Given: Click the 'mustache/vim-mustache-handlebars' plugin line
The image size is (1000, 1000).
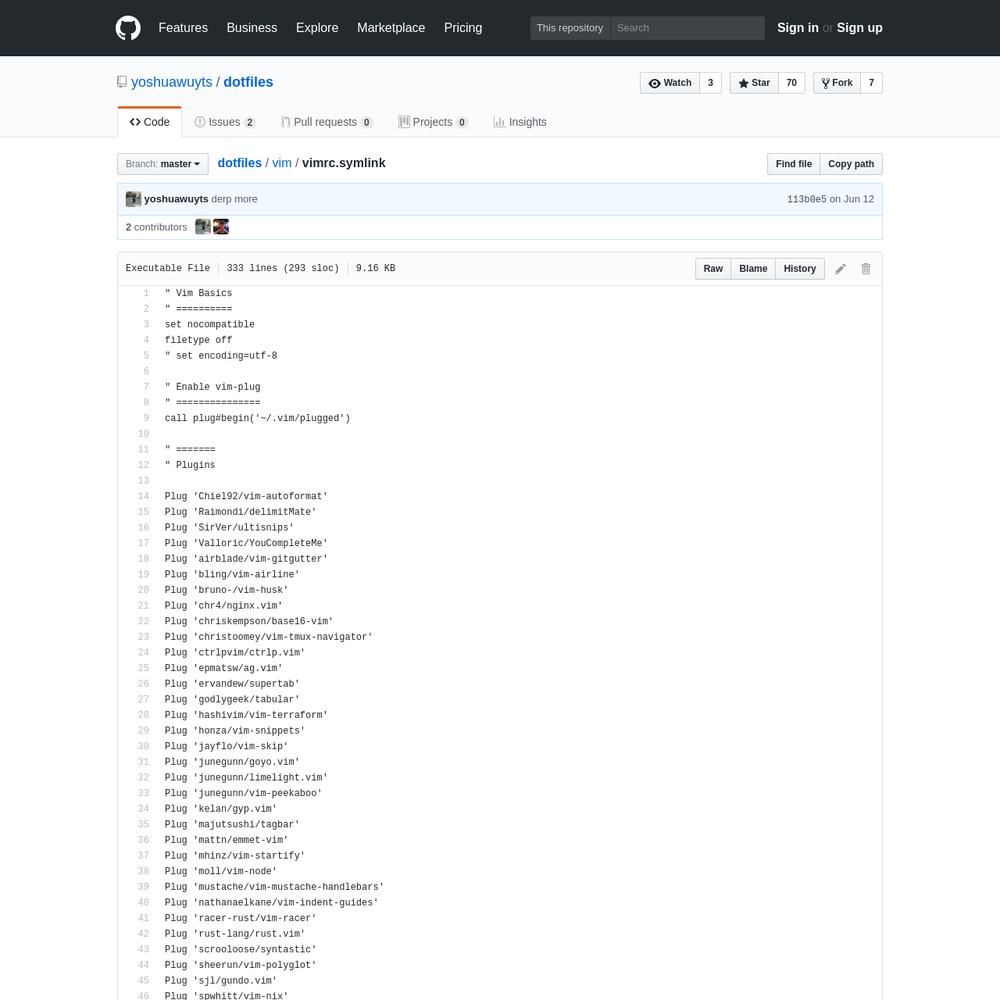Looking at the screenshot, I should pos(274,887).
